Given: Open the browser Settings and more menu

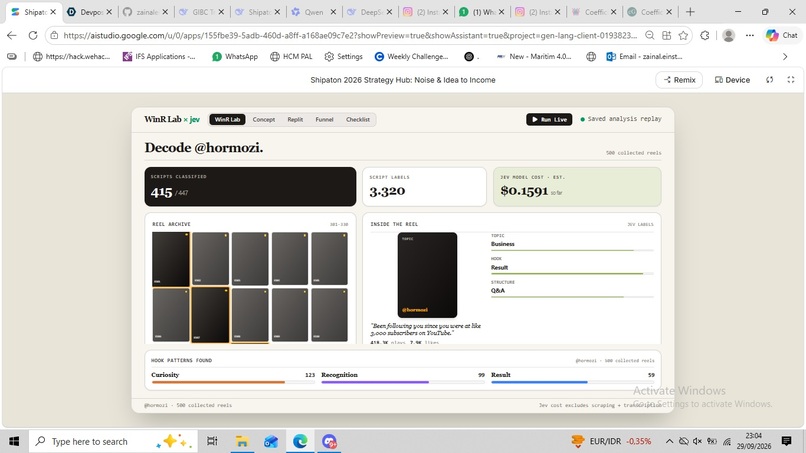Looking at the screenshot, I should pyautogui.click(x=750, y=35).
